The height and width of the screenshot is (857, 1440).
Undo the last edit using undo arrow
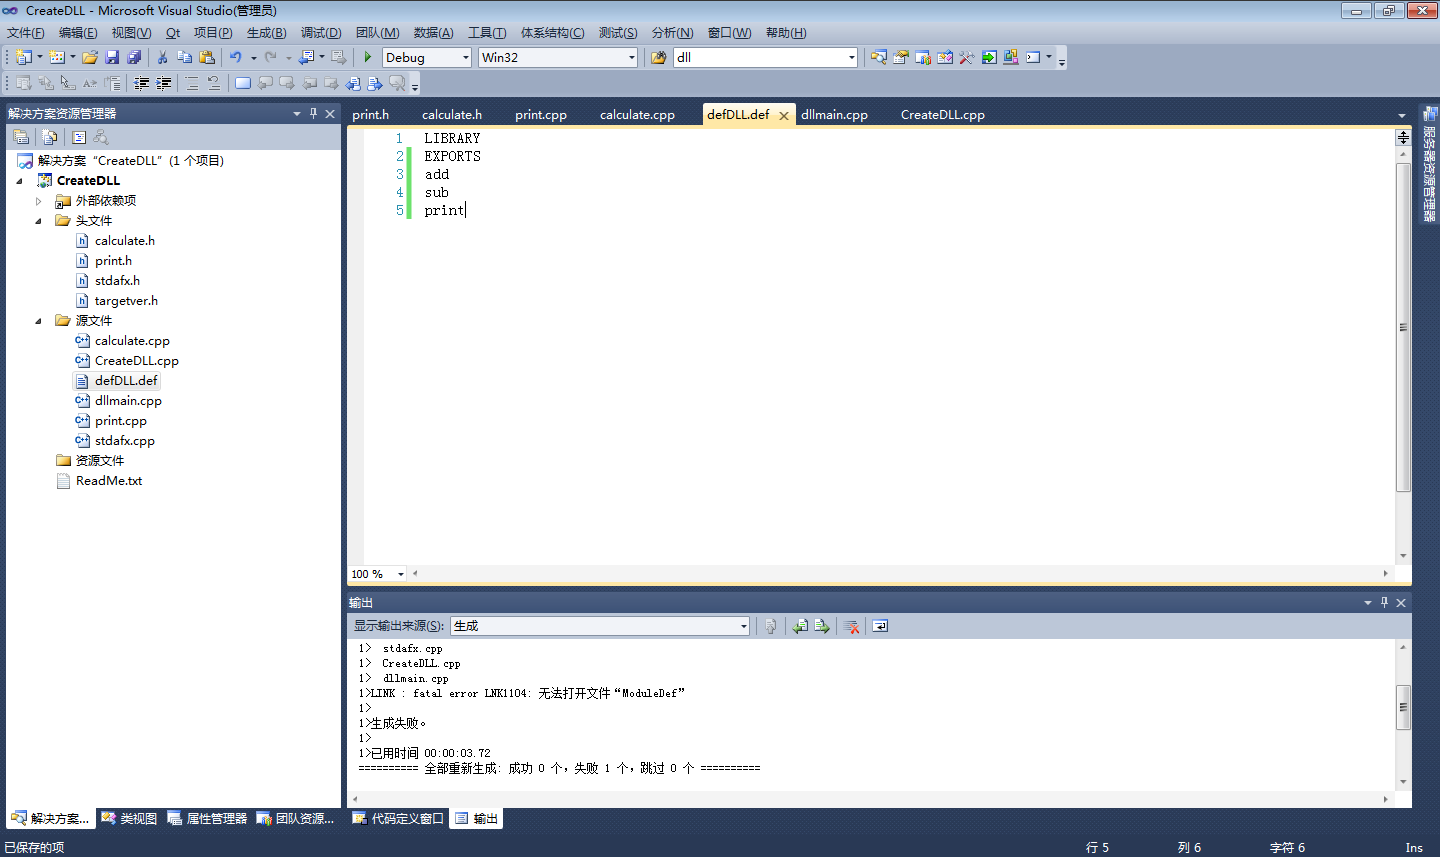click(x=236, y=57)
